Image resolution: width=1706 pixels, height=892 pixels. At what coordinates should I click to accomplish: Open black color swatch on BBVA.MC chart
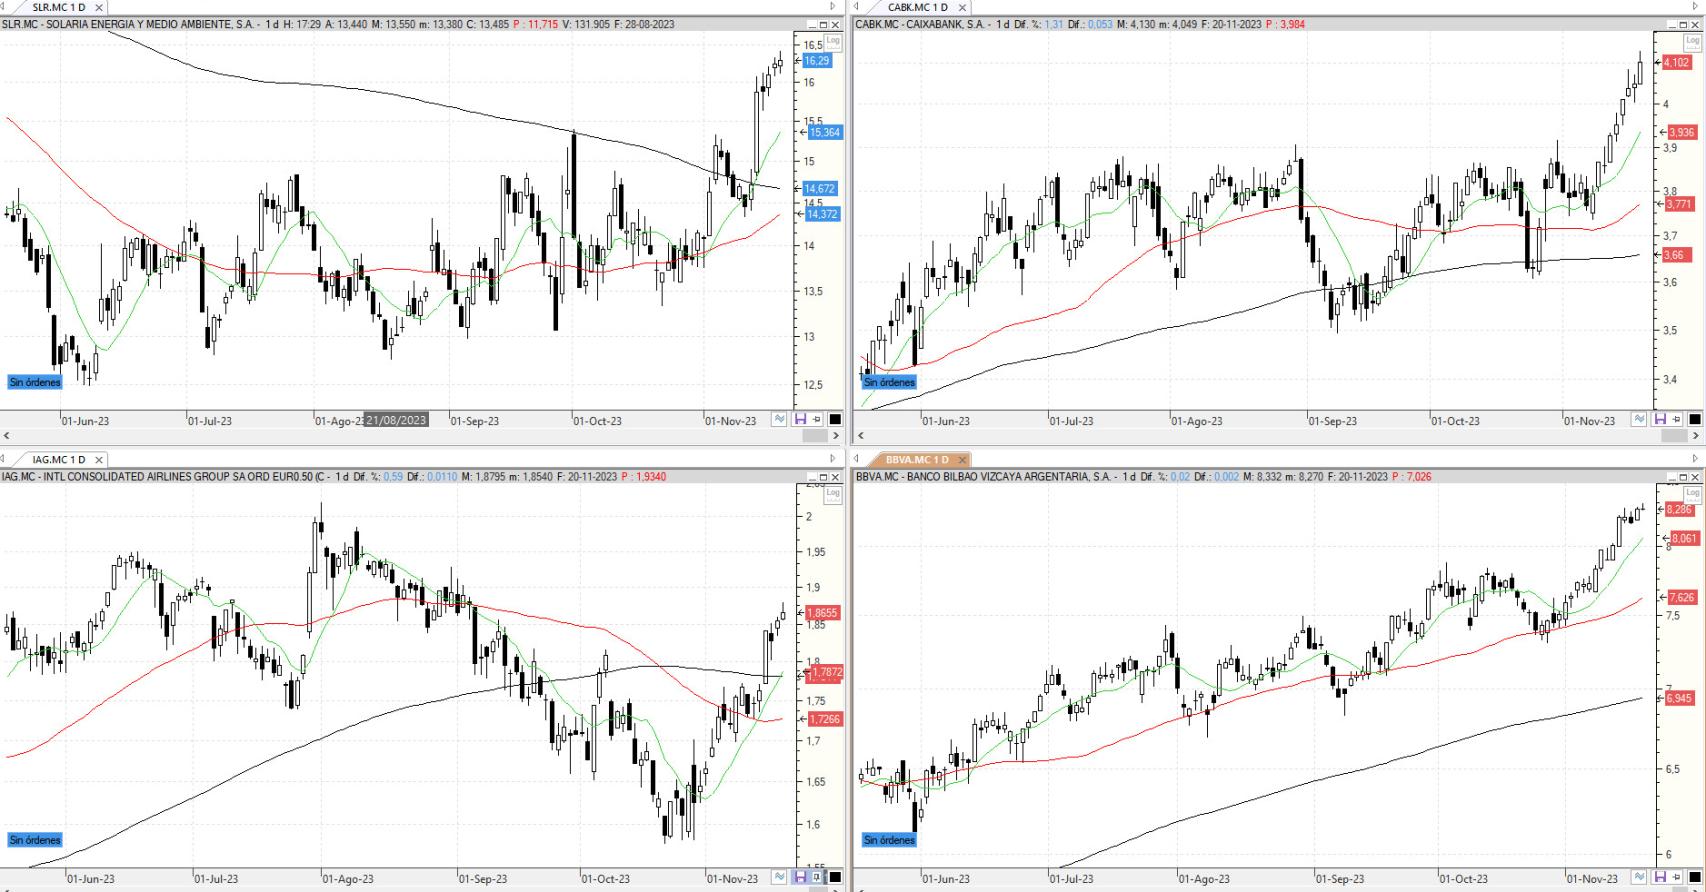click(1695, 877)
